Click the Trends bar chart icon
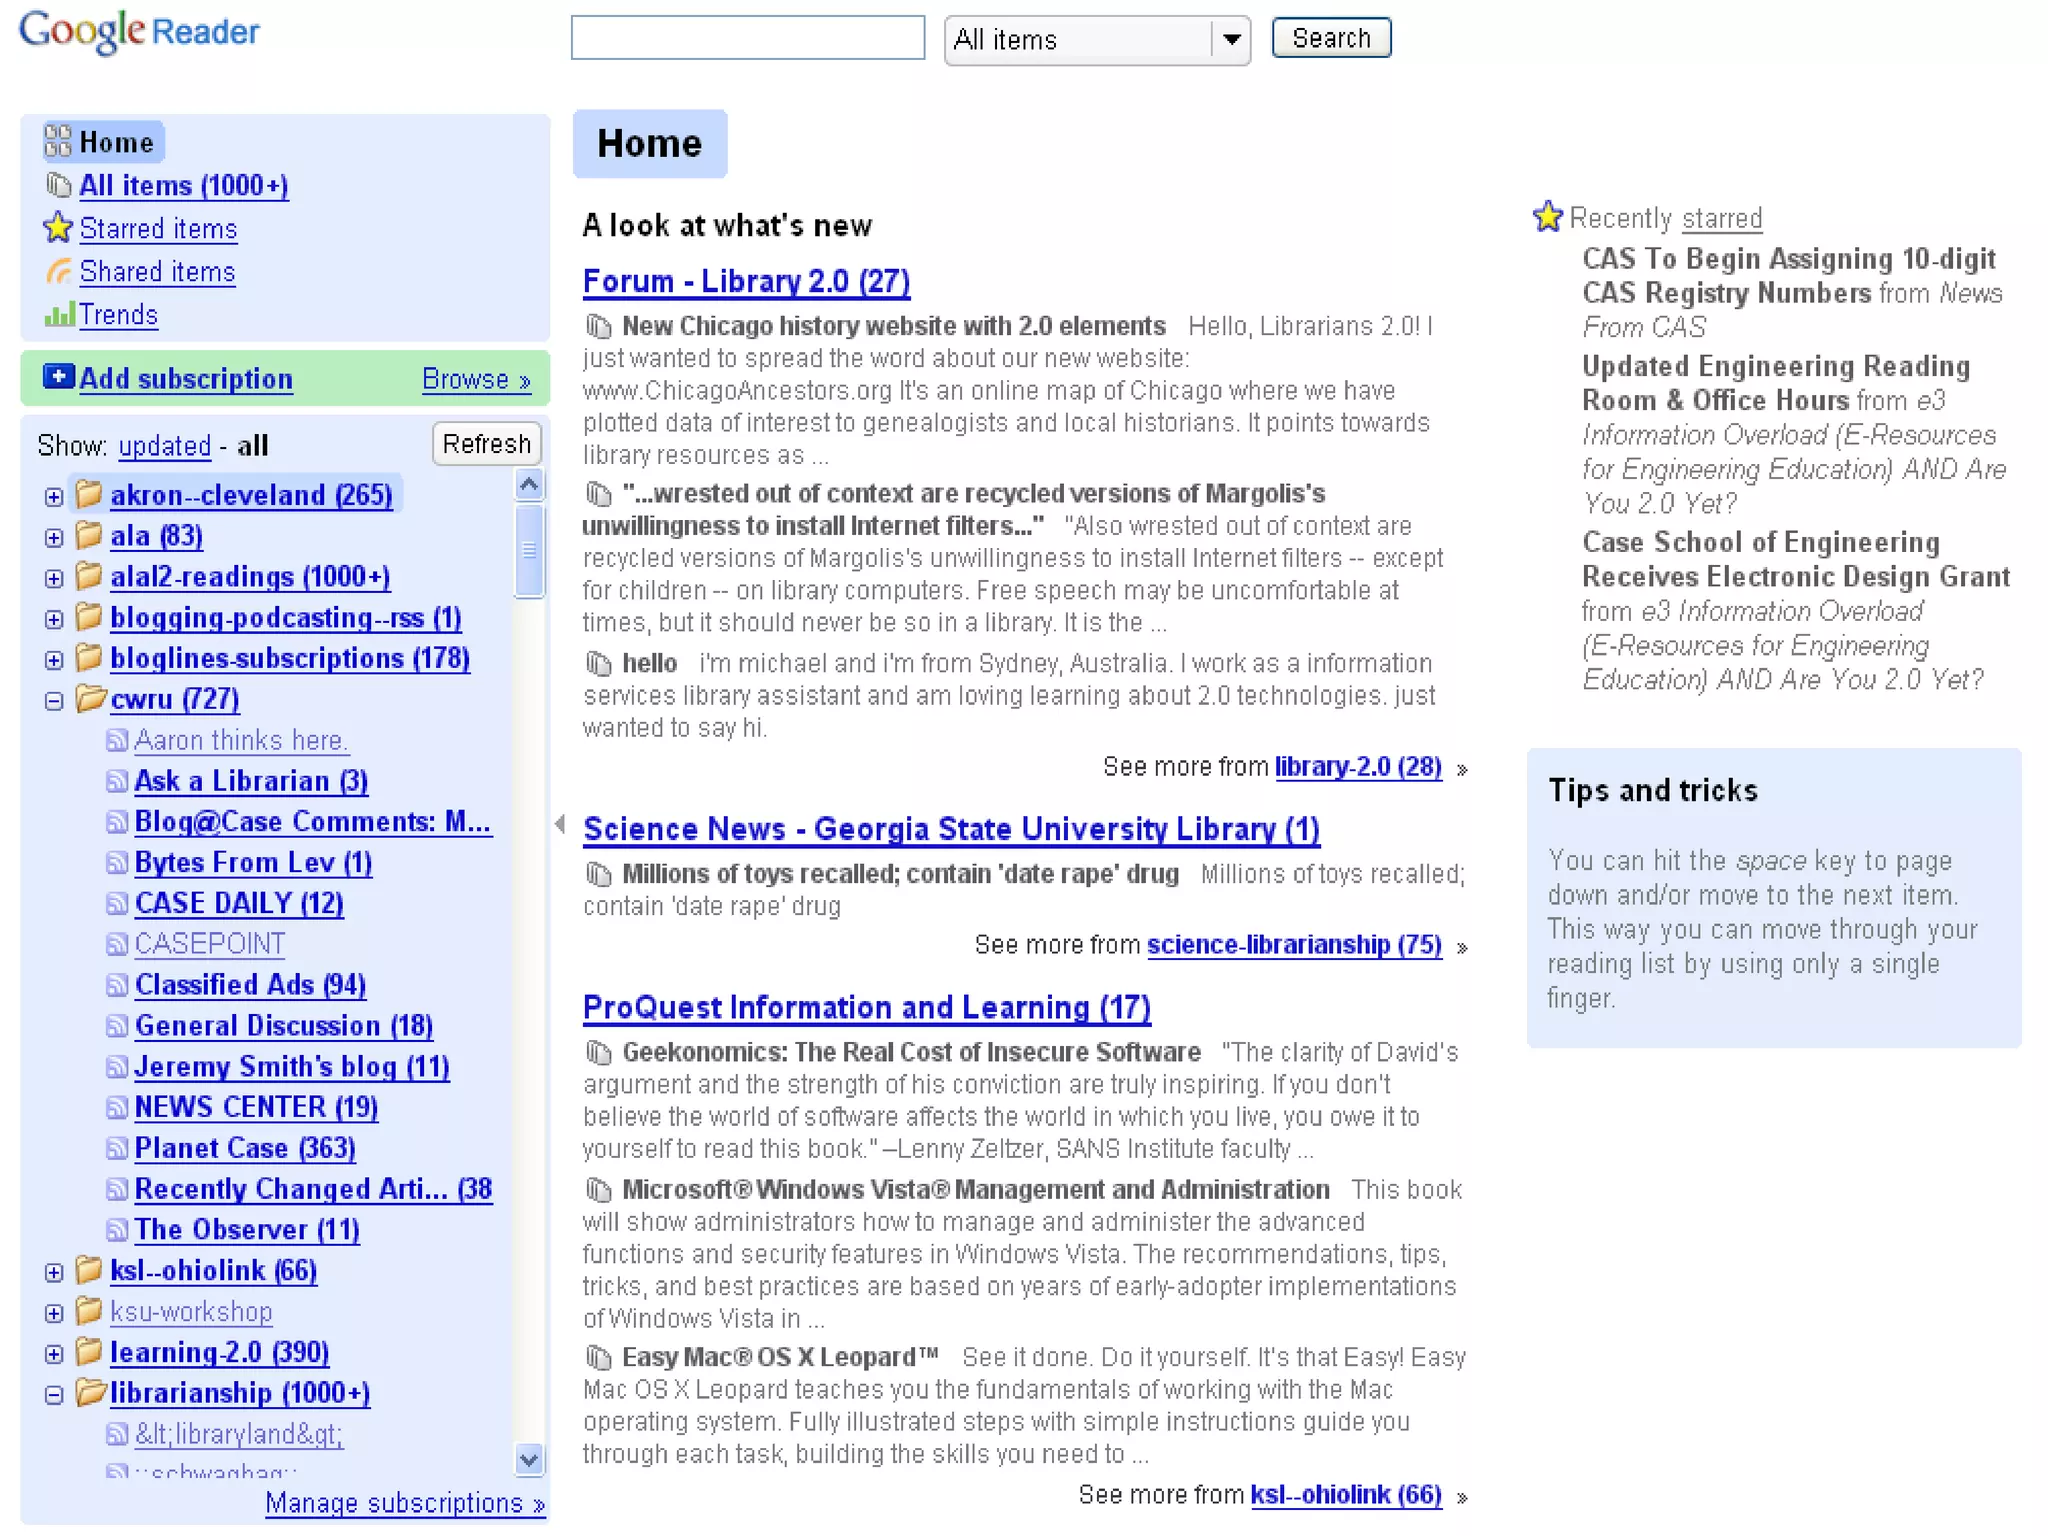This screenshot has width=2048, height=1536. (x=59, y=315)
